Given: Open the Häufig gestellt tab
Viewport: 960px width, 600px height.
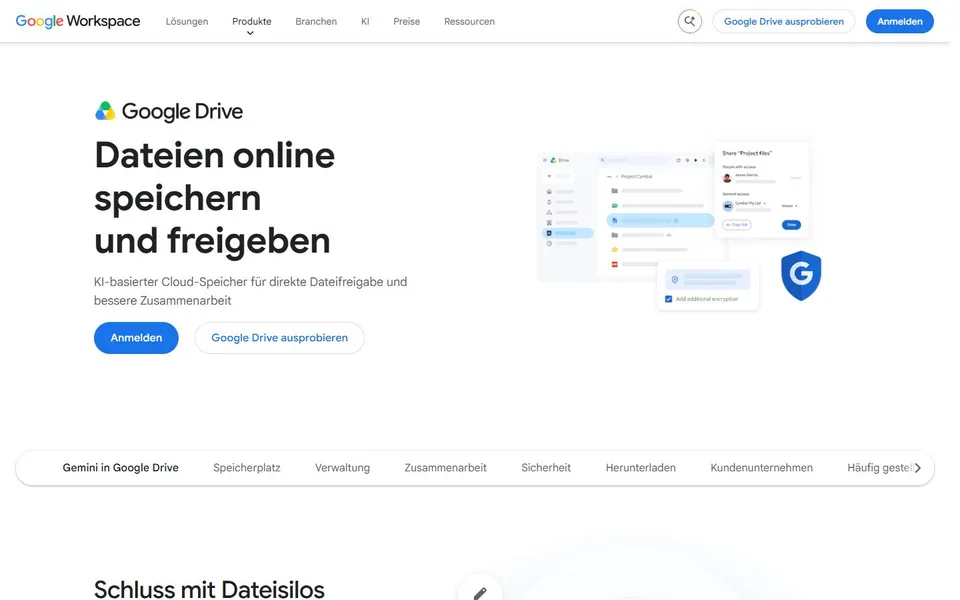Looking at the screenshot, I should (879, 468).
